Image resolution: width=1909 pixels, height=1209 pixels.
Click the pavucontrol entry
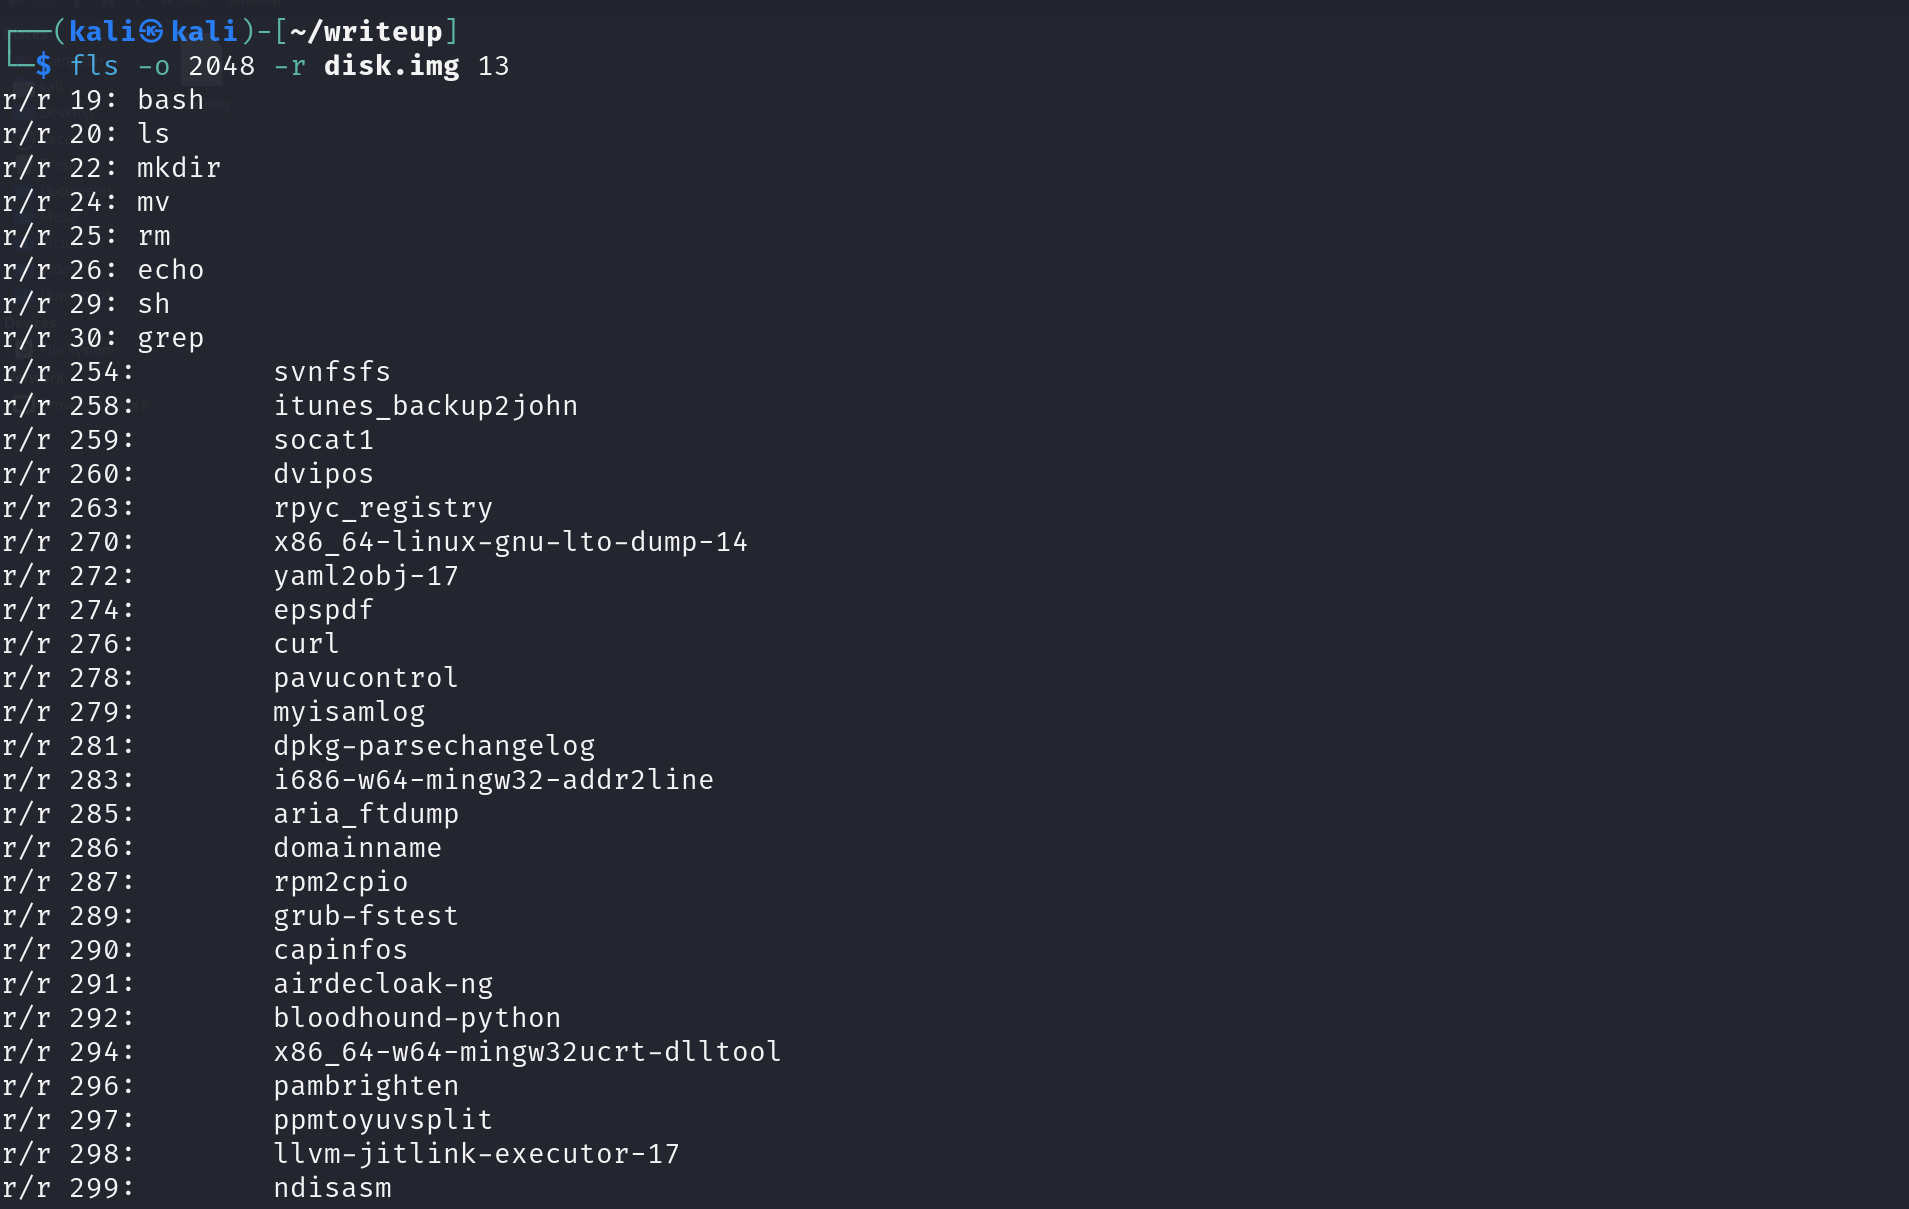click(x=365, y=678)
